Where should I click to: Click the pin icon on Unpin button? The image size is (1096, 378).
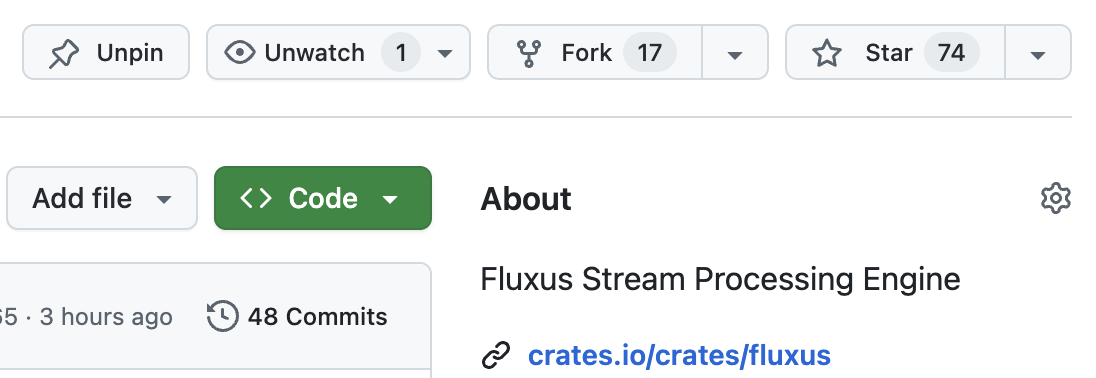click(64, 53)
